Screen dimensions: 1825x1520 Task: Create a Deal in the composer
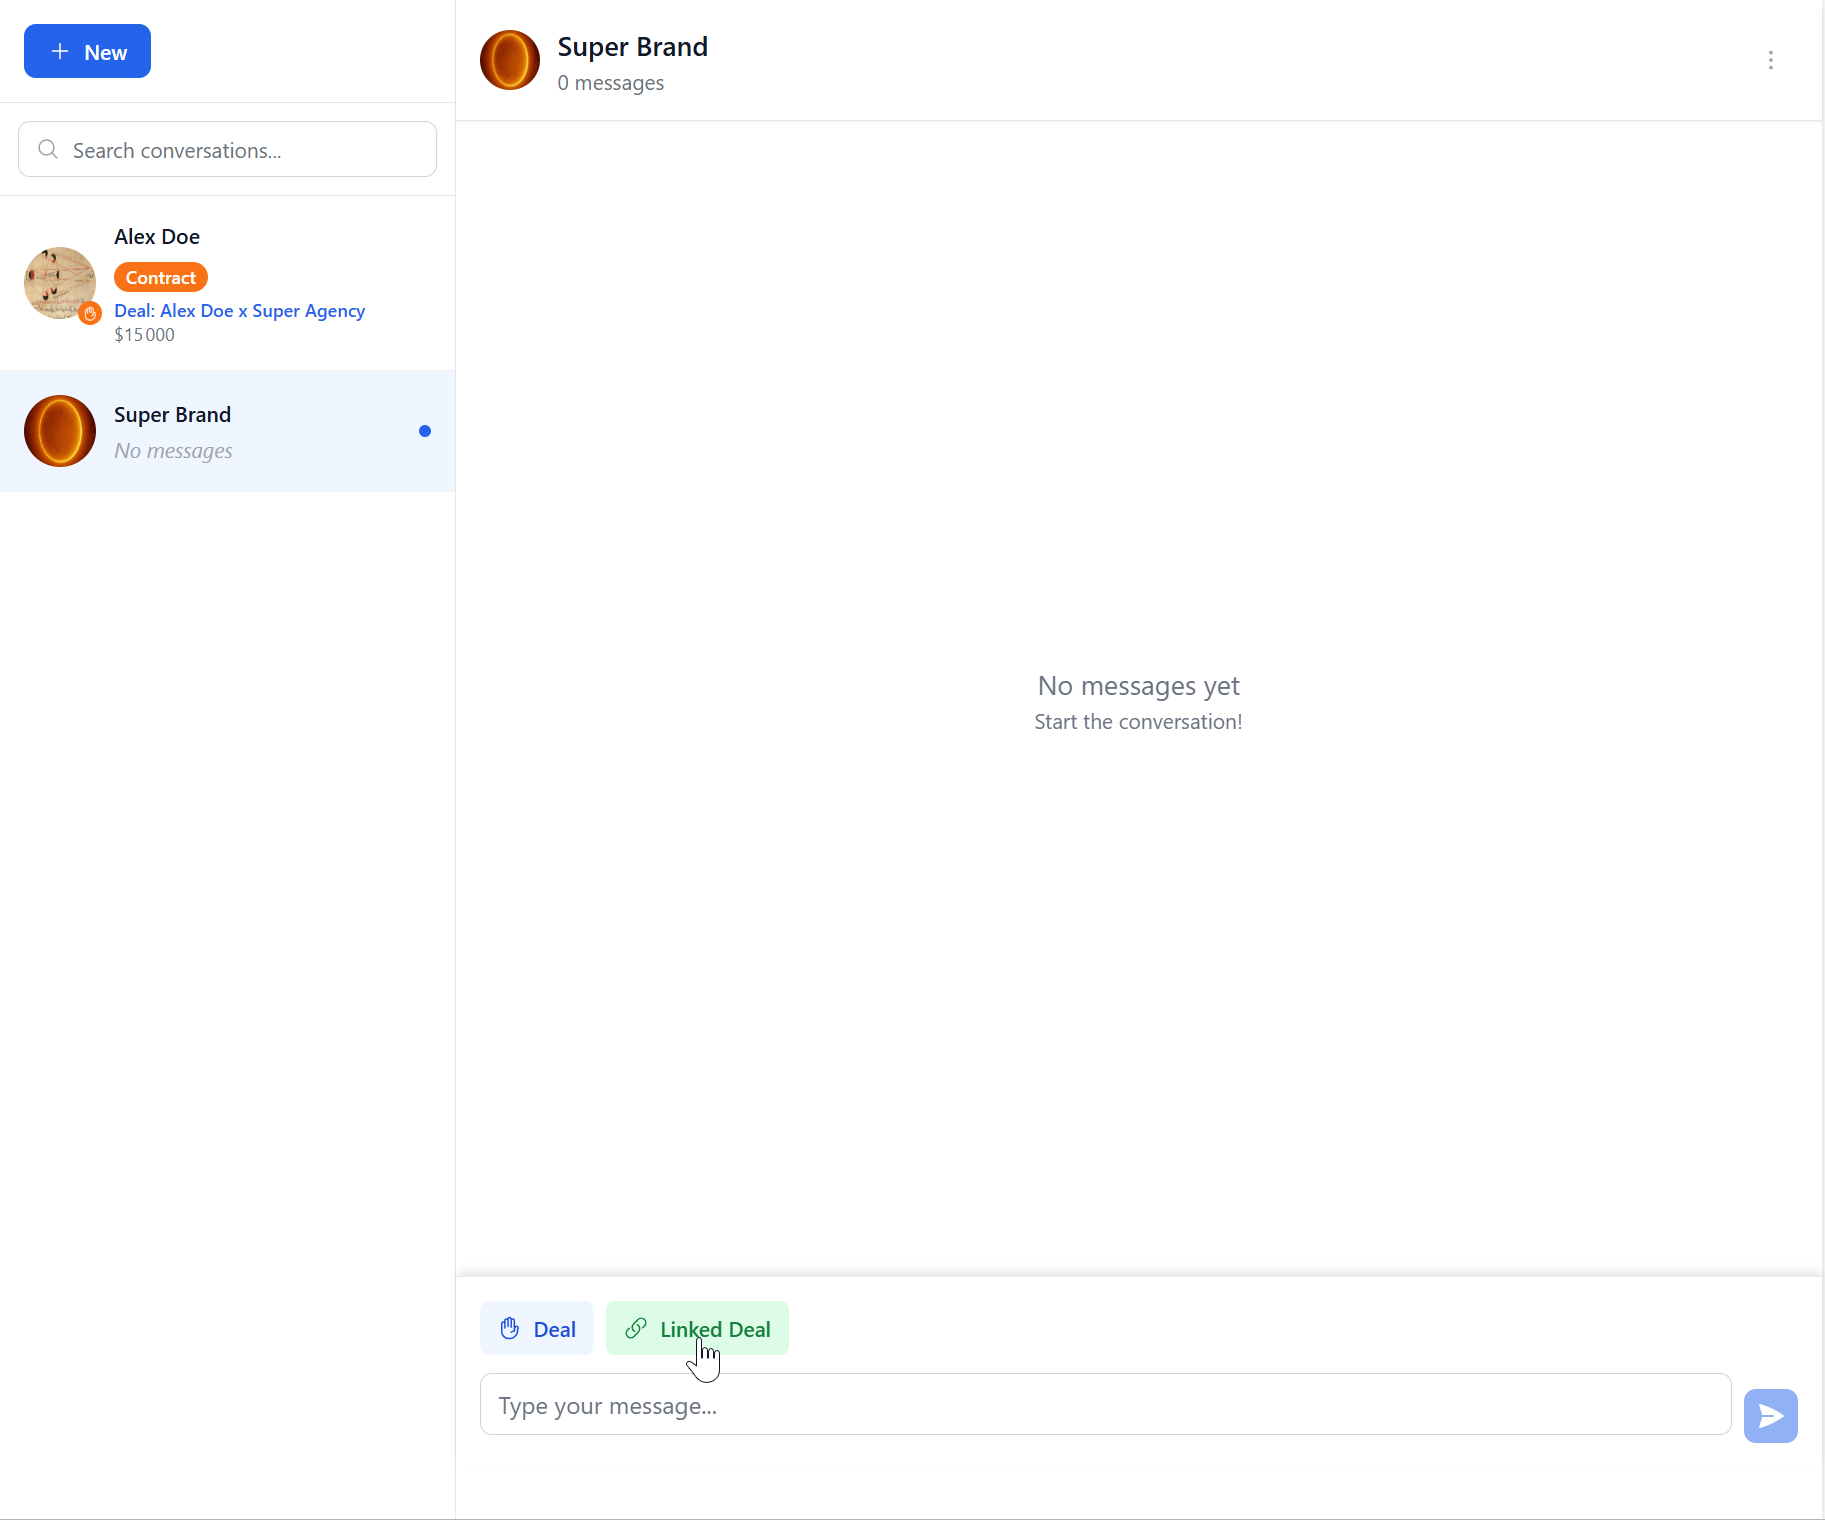click(537, 1328)
